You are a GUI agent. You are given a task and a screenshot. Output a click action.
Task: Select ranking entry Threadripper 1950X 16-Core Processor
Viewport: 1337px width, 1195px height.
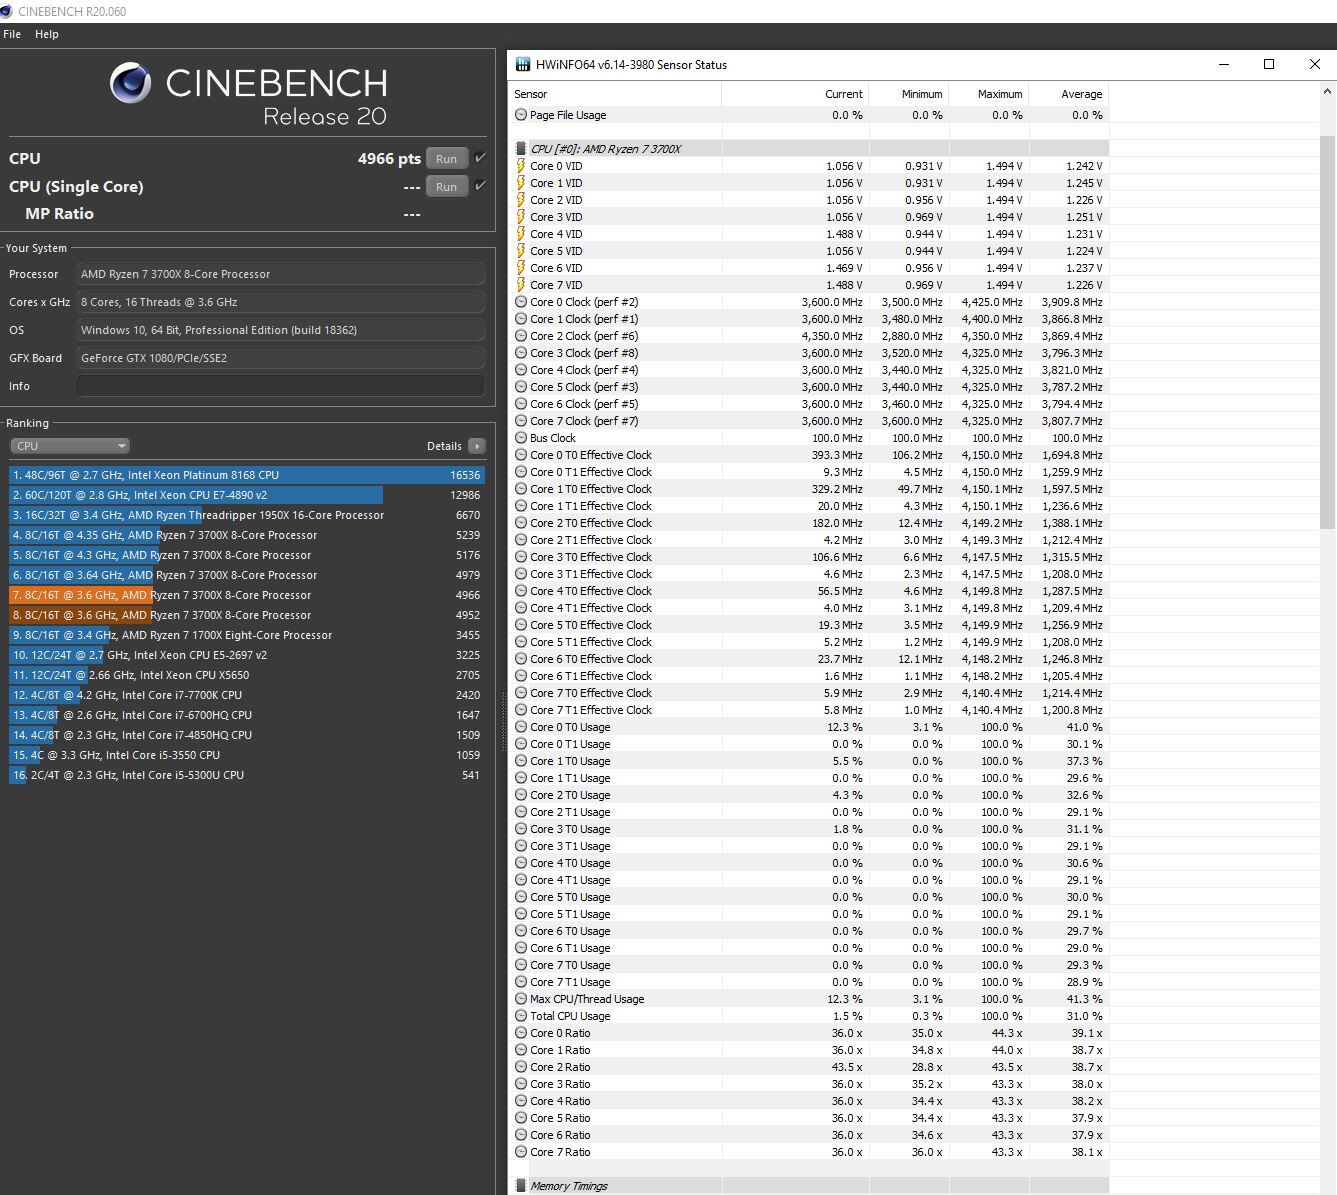[x=247, y=515]
